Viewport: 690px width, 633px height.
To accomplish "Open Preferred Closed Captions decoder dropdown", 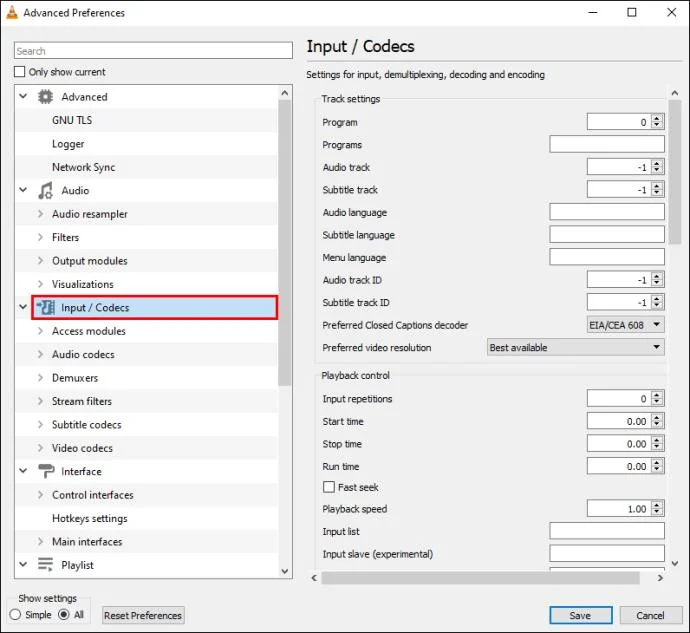I will click(x=625, y=325).
